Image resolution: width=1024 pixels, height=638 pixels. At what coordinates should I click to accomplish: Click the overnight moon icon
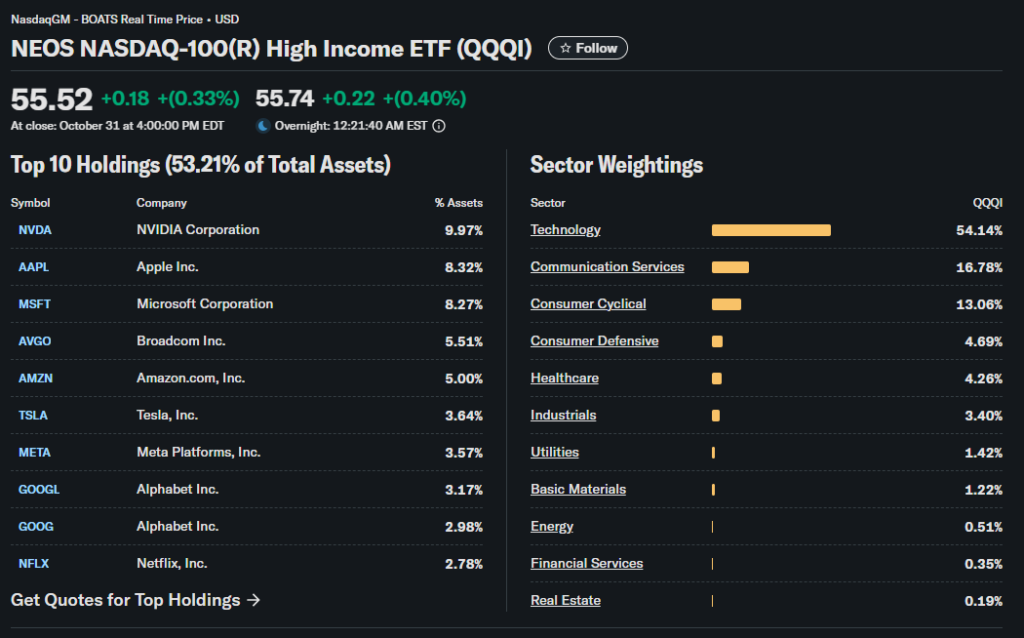(x=263, y=126)
